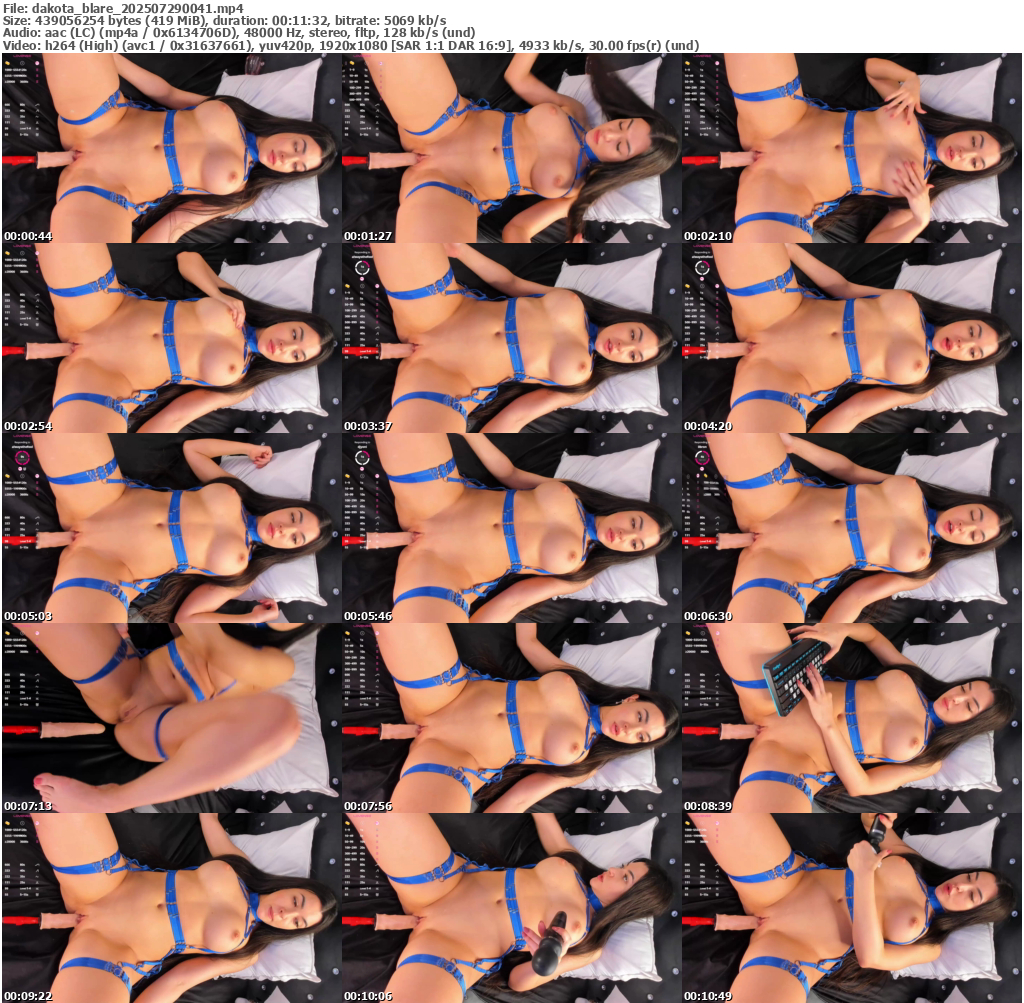Click the 00:07:13 timestamp label
Viewport: 1024px width, 1003px height.
click(x=28, y=806)
